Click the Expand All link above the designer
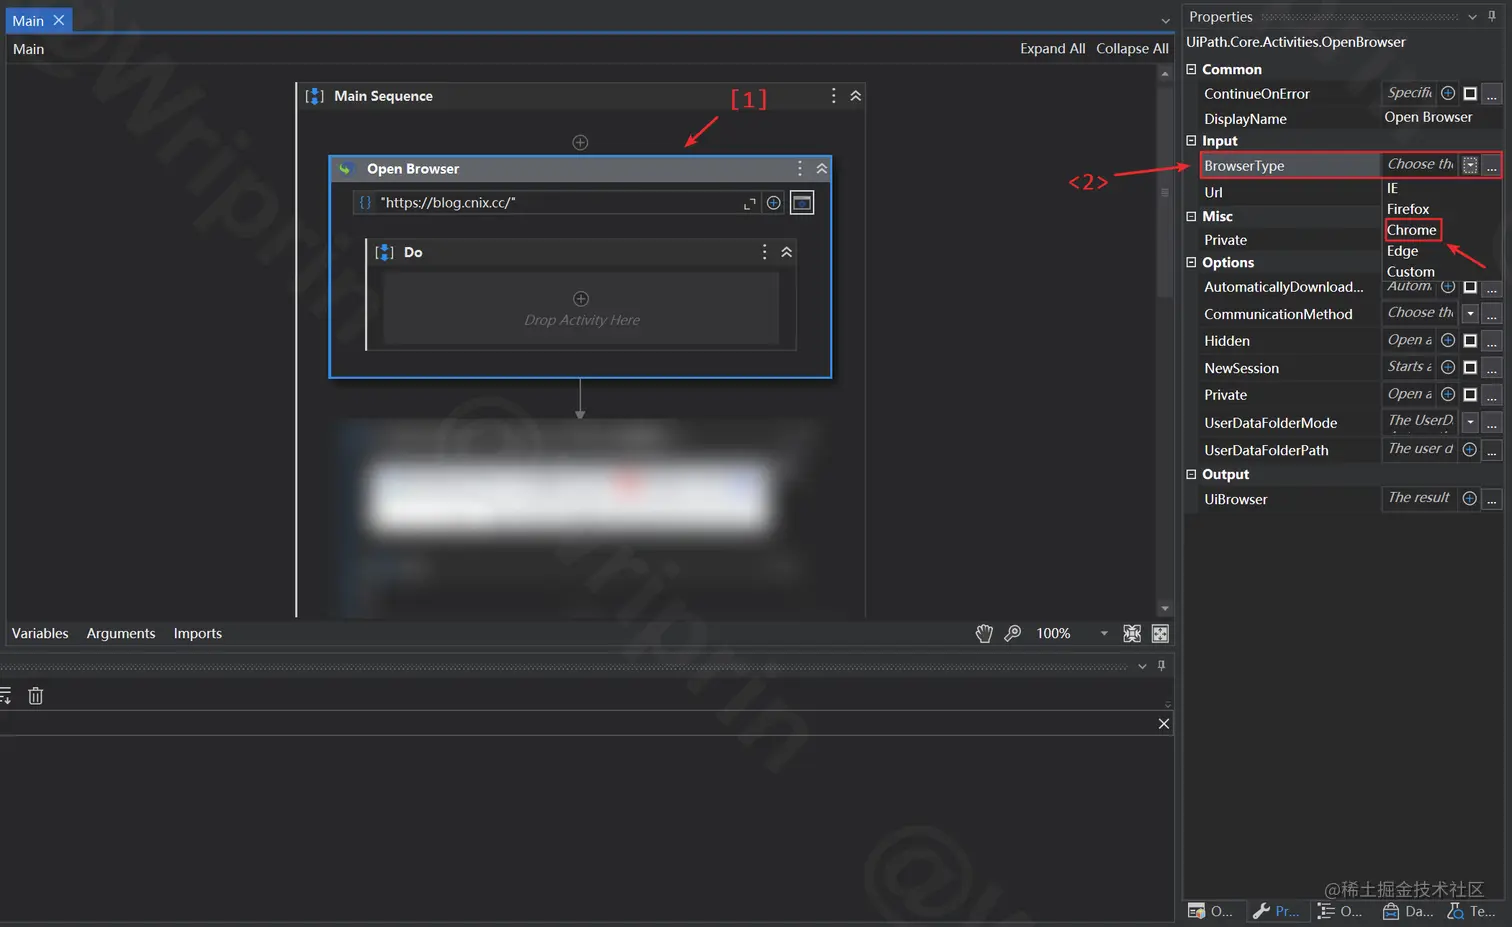 [x=1052, y=47]
